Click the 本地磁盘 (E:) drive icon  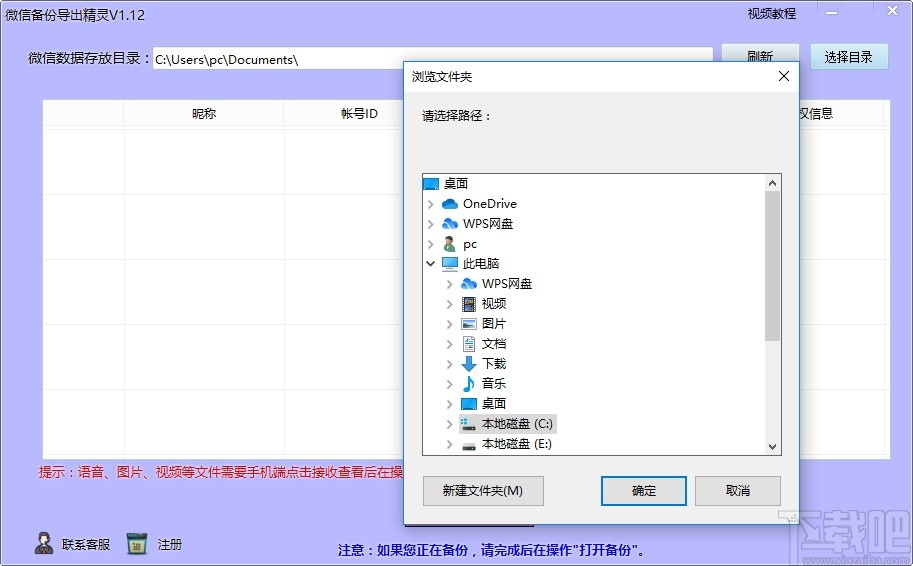(469, 445)
